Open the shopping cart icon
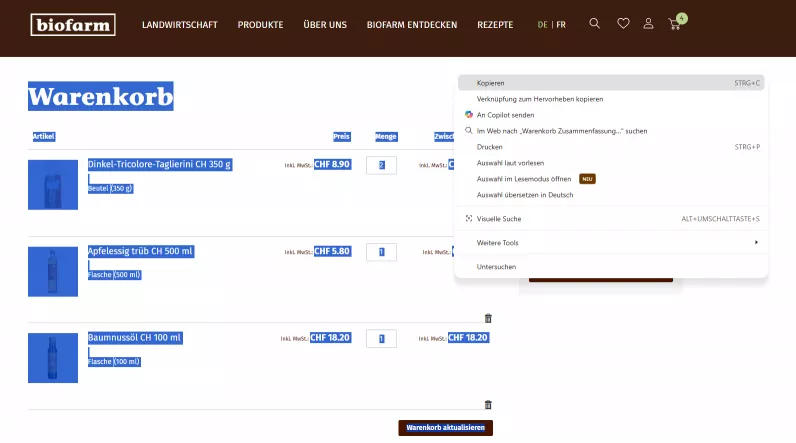The height and width of the screenshot is (443, 796). [676, 23]
